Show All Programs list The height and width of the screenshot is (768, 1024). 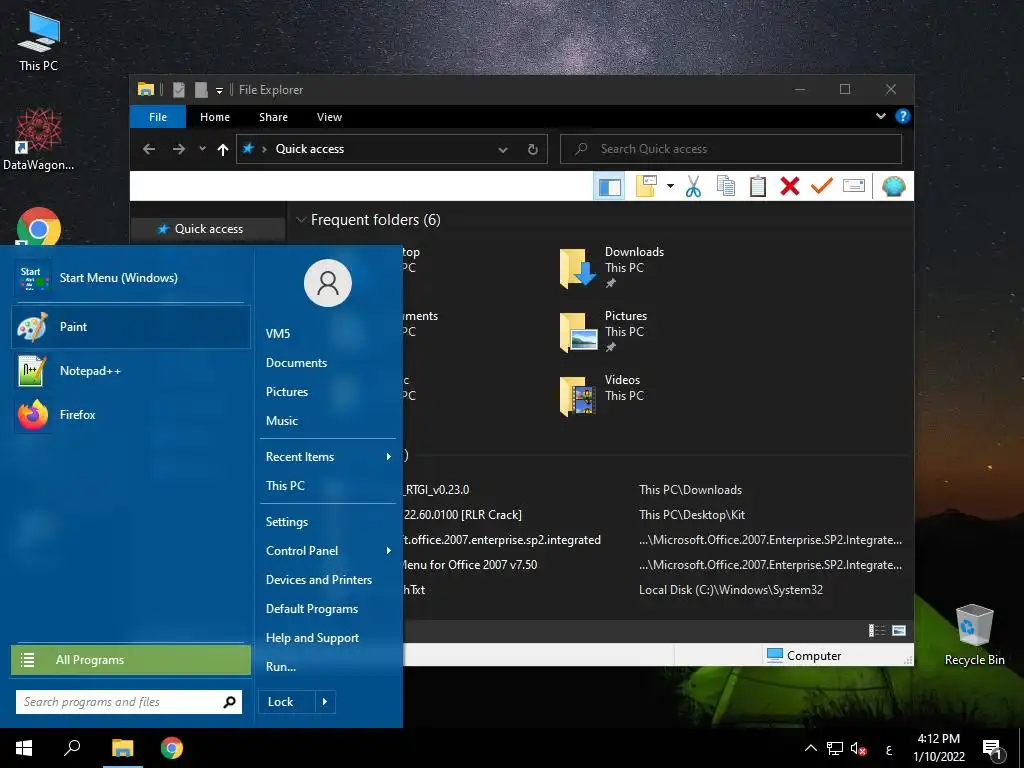tap(131, 660)
